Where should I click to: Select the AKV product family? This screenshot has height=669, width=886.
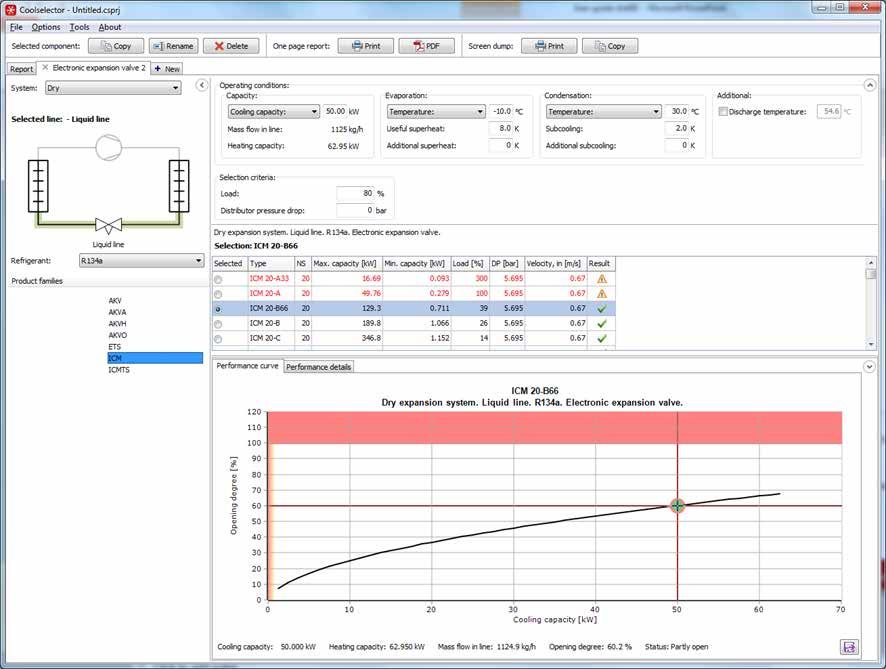pyautogui.click(x=115, y=301)
